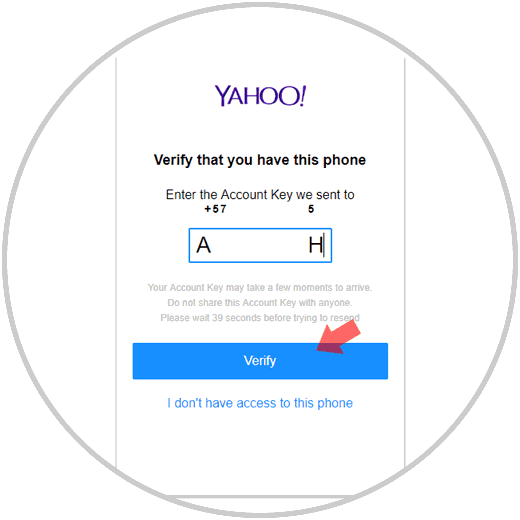This screenshot has height=520, width=520.
Task: Click the hidden middle part of the phone number
Action: point(267,209)
